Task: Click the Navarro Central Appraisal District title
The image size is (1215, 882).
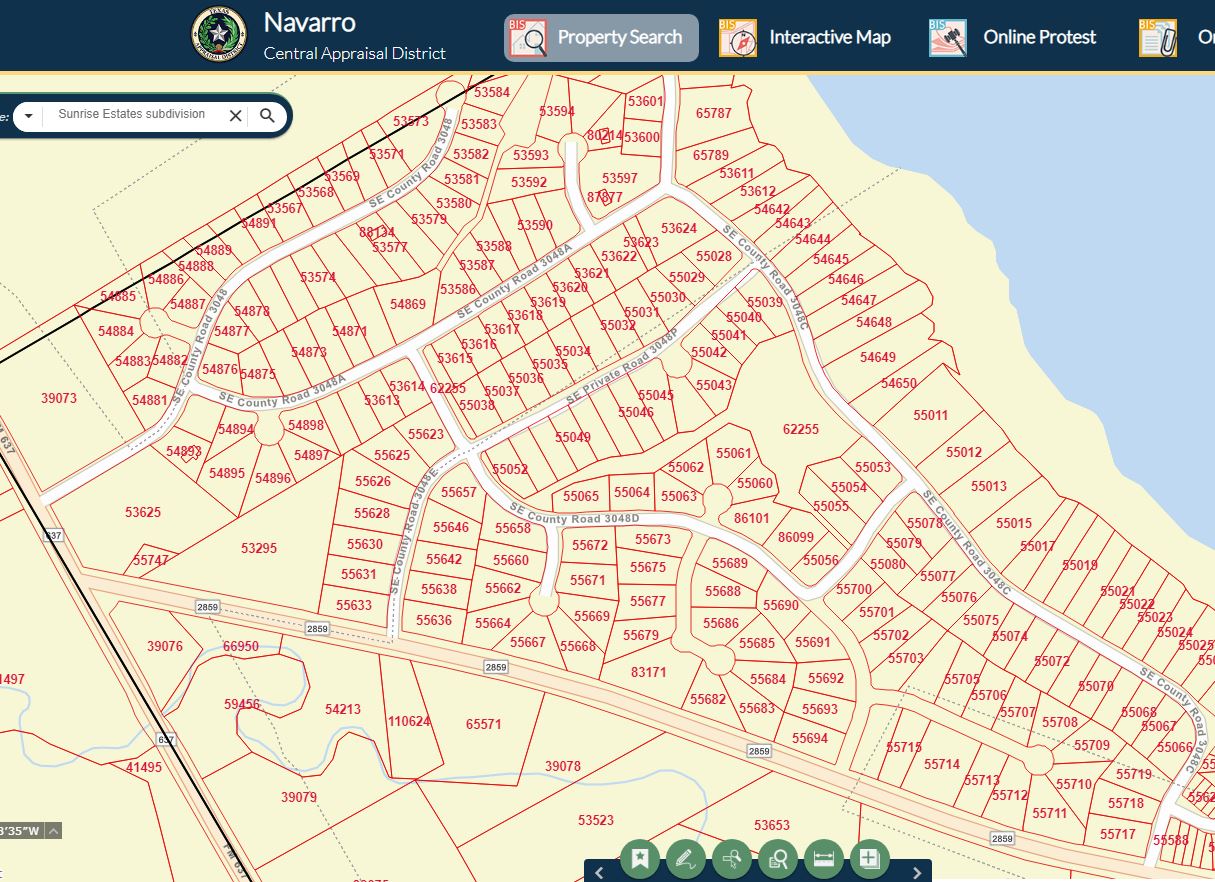Action: [x=354, y=35]
